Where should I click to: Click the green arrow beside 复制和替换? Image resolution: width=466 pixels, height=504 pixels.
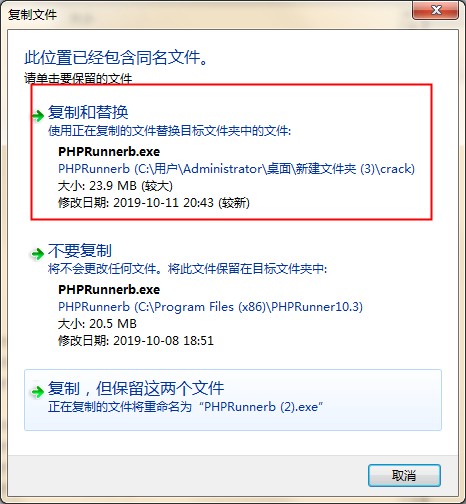coord(38,115)
